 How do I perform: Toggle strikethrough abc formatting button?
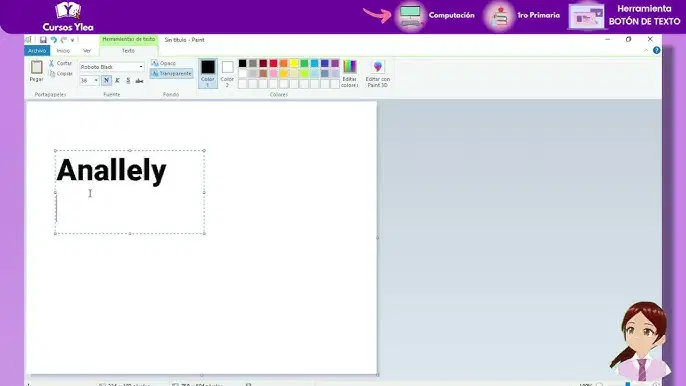click(x=139, y=81)
